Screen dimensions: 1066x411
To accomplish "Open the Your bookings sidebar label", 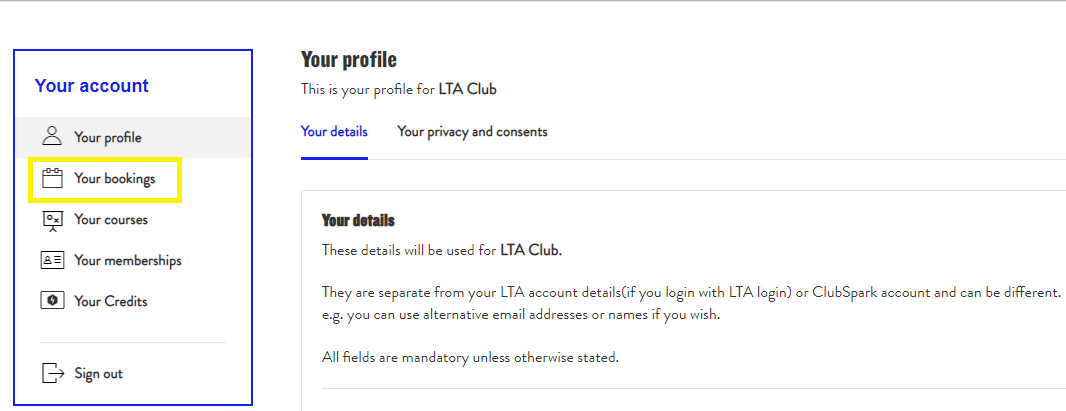I will tap(115, 179).
